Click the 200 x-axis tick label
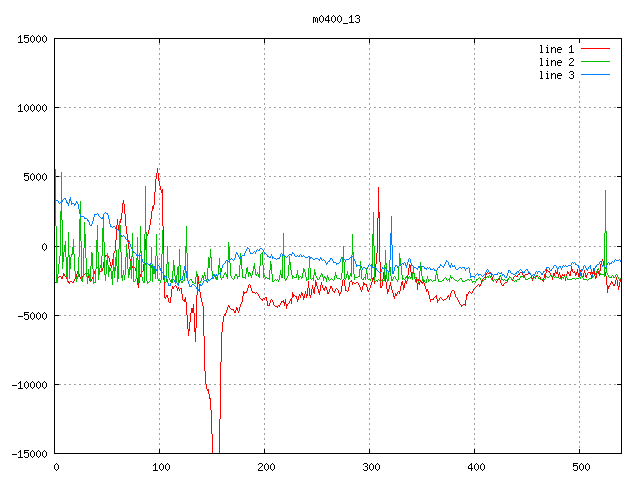Screen dimensions: 640x480 tap(265, 467)
